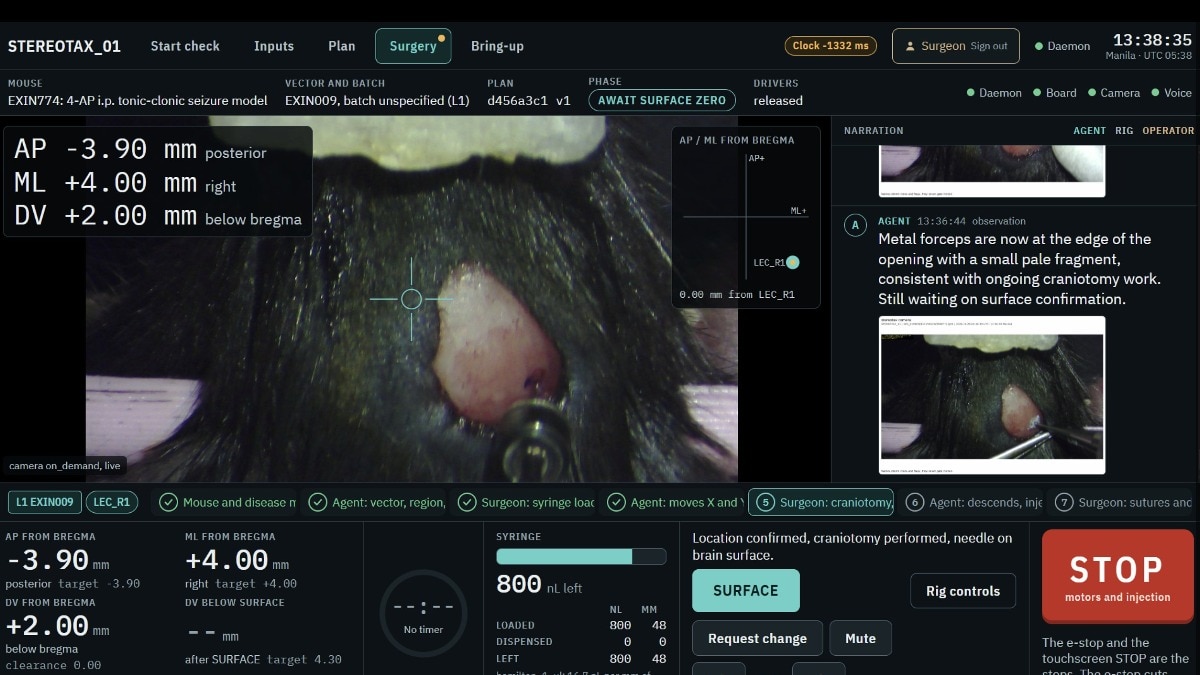Image resolution: width=1200 pixels, height=675 pixels.
Task: Click the mouse EXIN774 description
Action: tap(138, 100)
